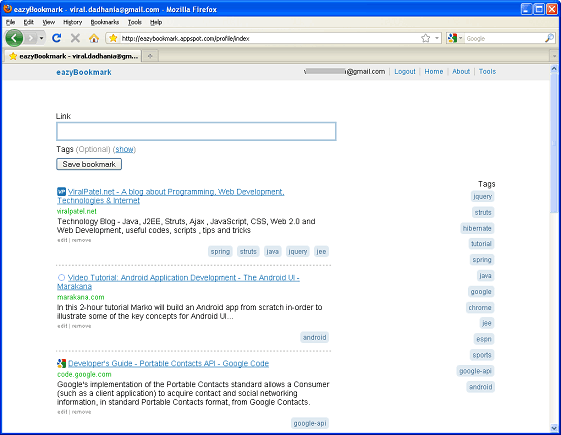Open the File menu
The width and height of the screenshot is (561, 435).
coord(10,22)
